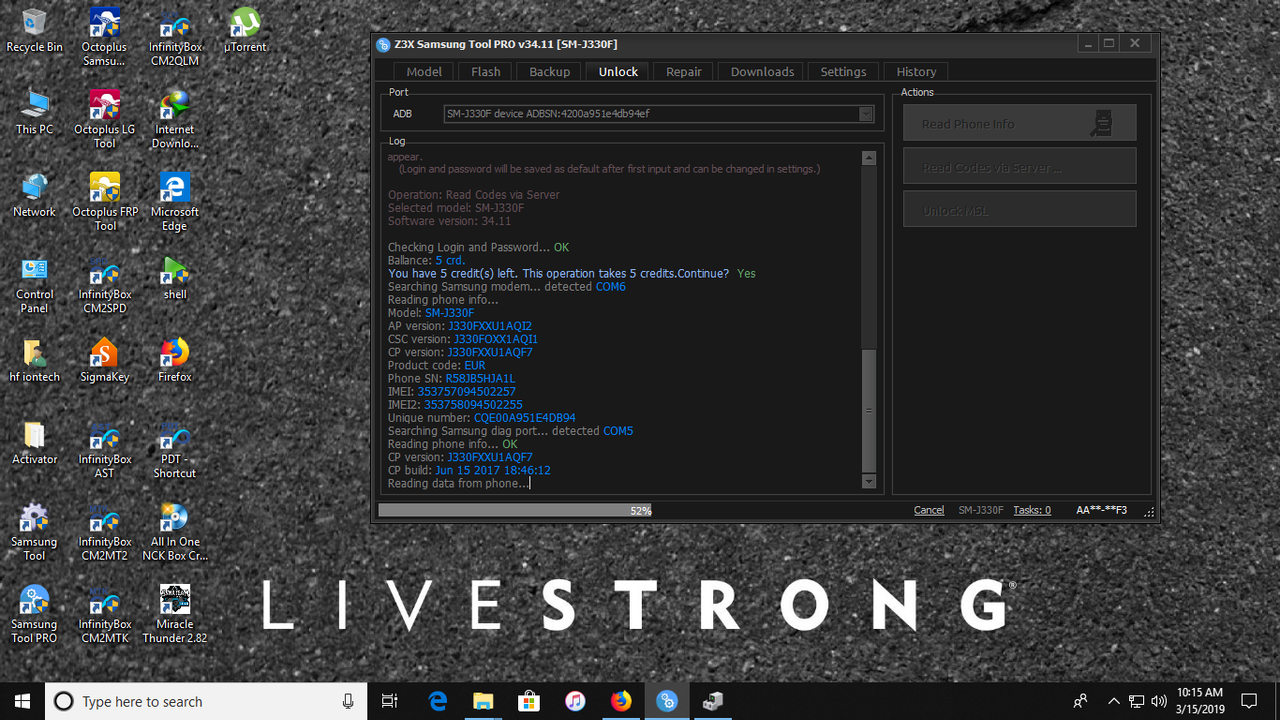Open Firefox desktop shortcut

pos(174,360)
